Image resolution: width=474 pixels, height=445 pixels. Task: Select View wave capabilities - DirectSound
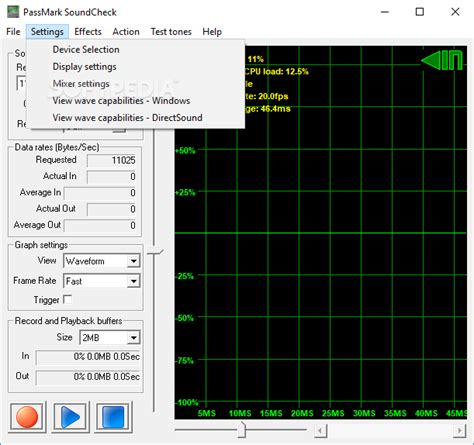coord(135,117)
